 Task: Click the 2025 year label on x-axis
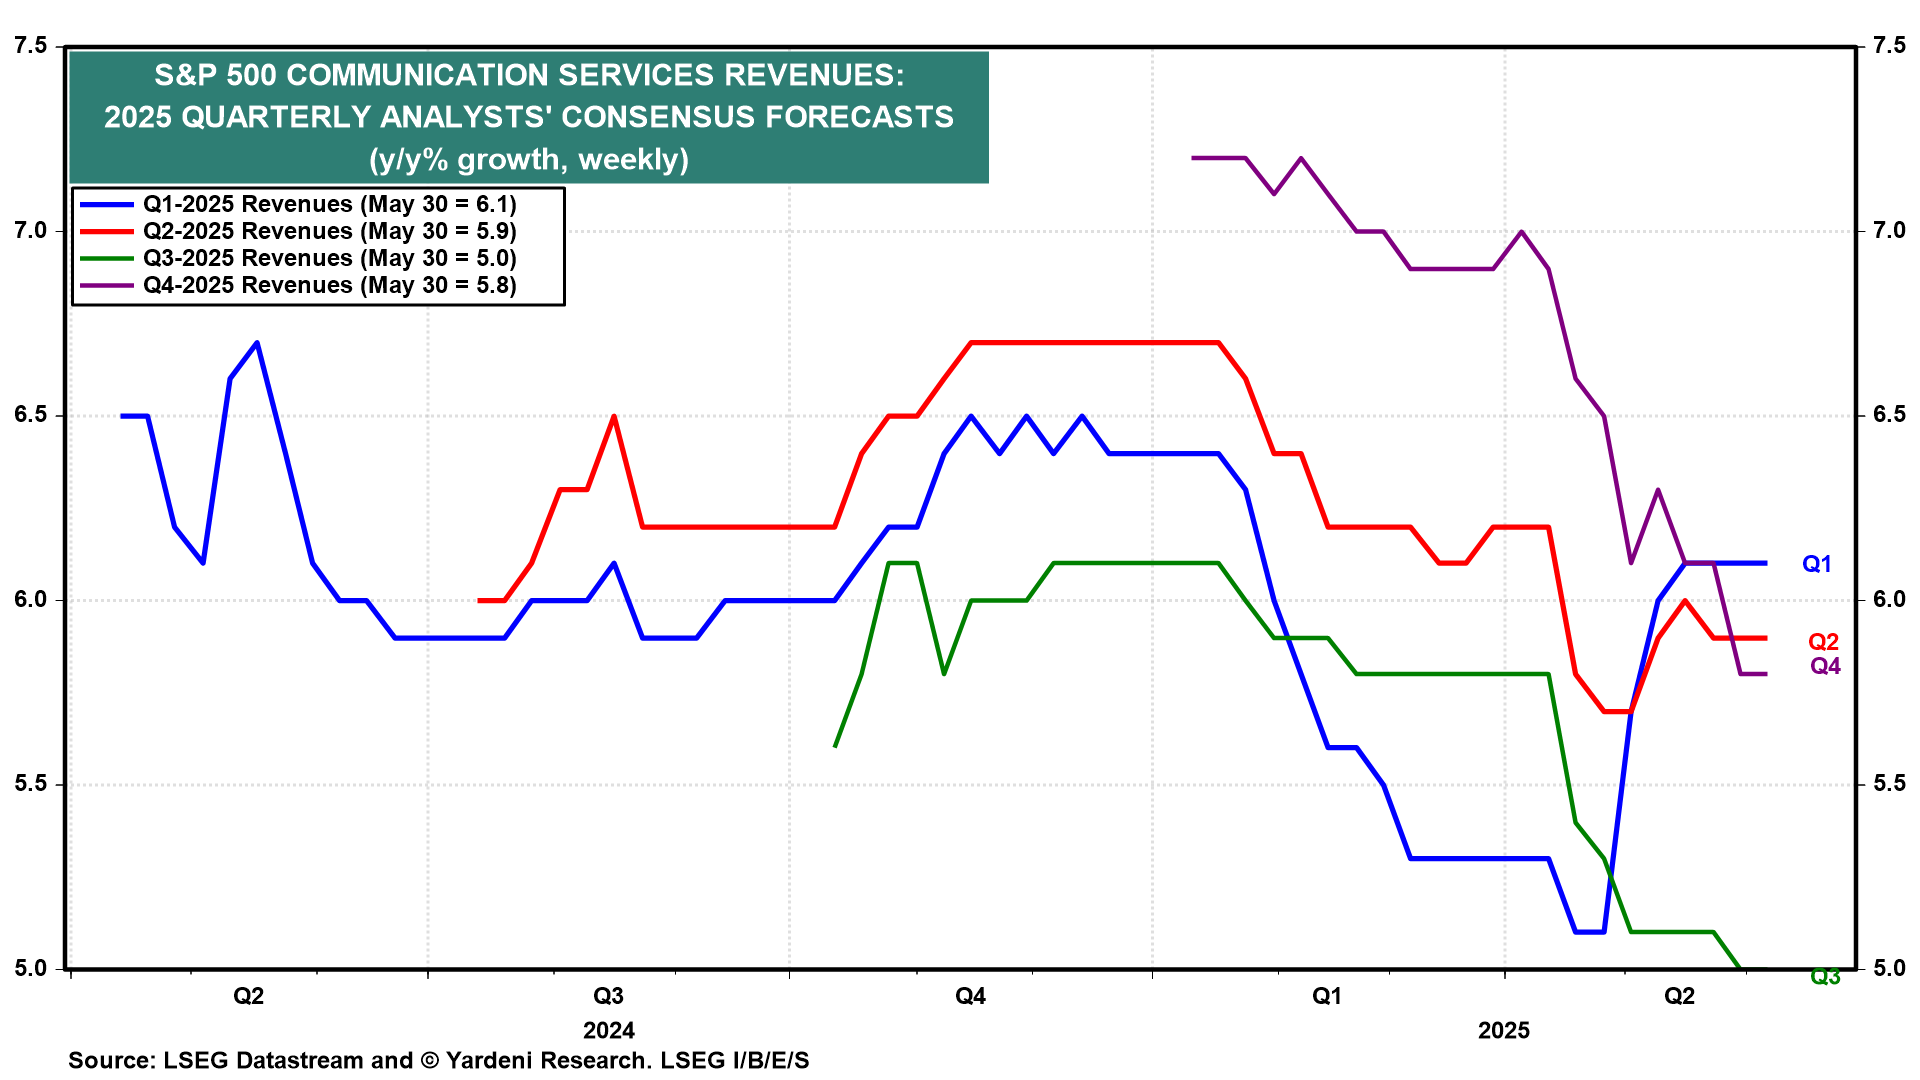coord(1503,1030)
